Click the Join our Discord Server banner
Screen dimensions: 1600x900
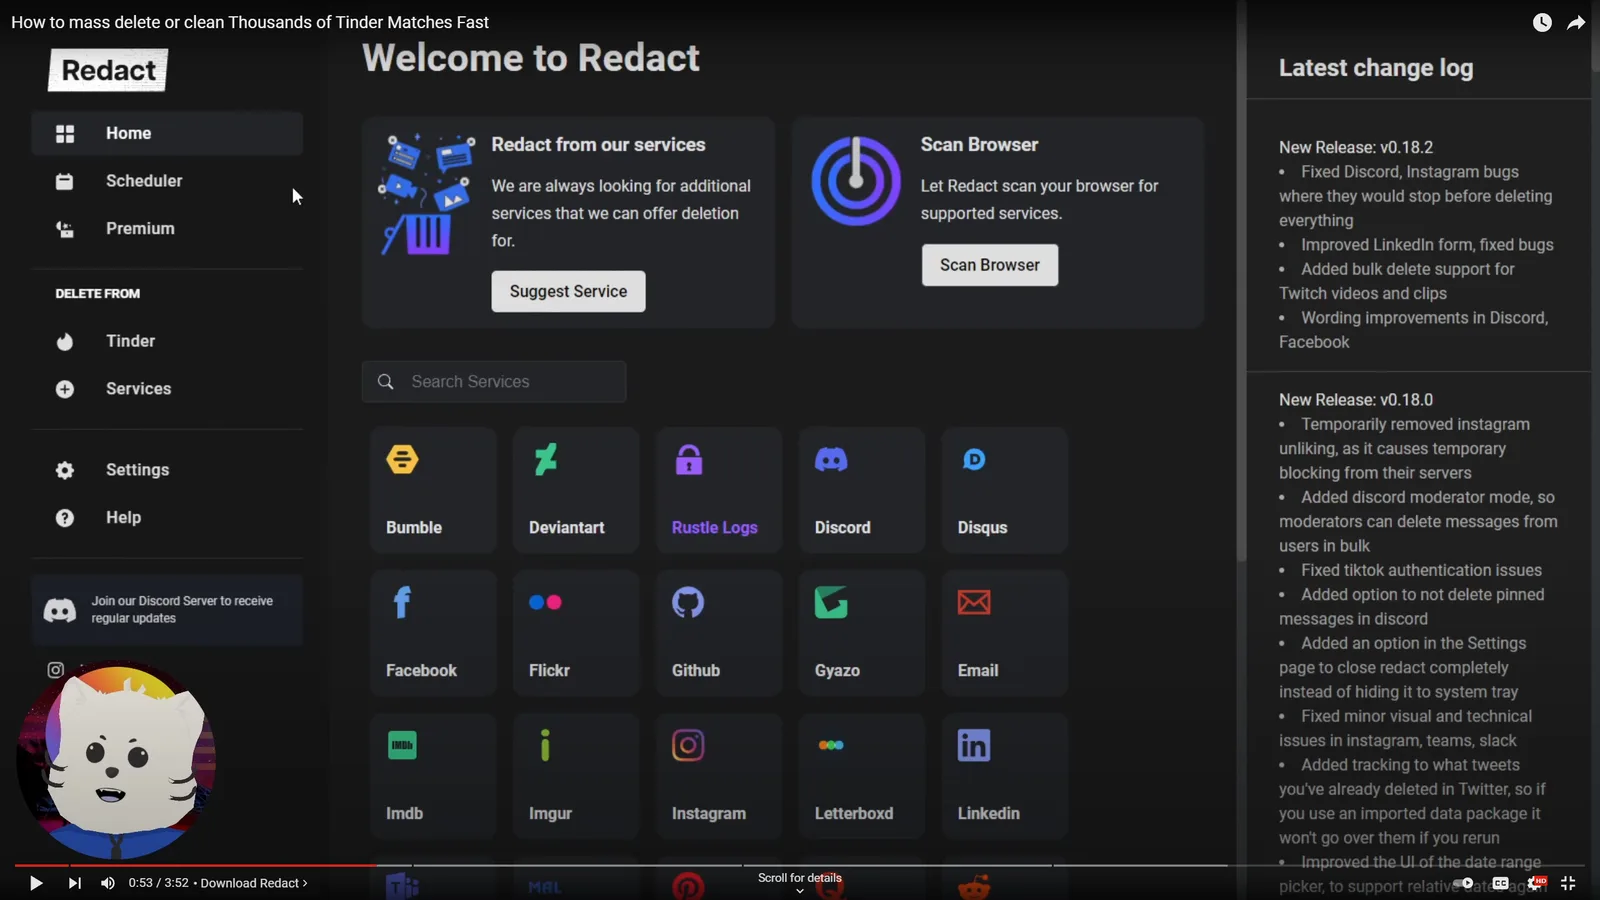[167, 610]
